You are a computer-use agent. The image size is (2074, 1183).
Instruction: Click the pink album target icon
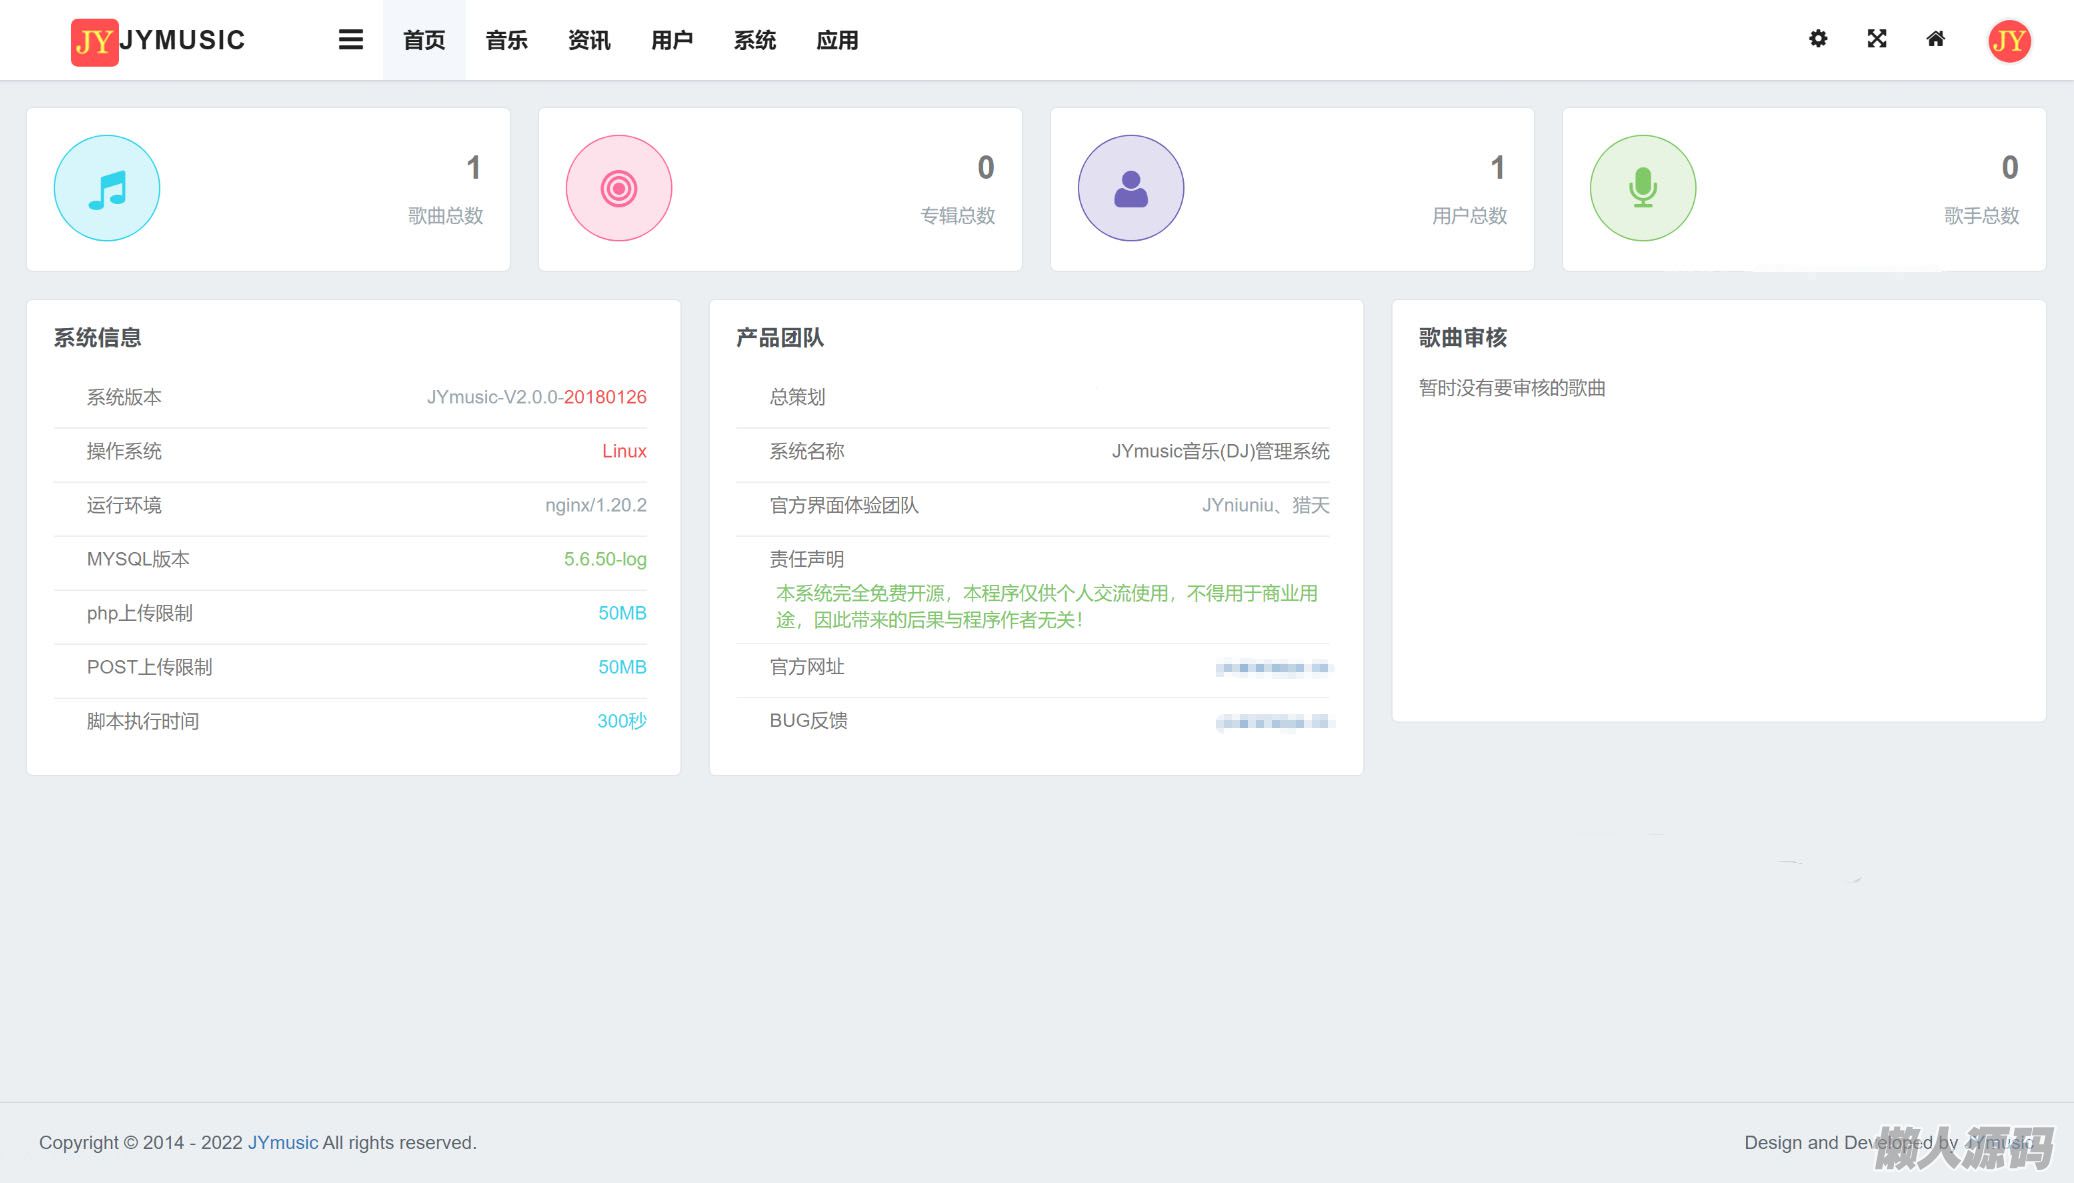[619, 188]
